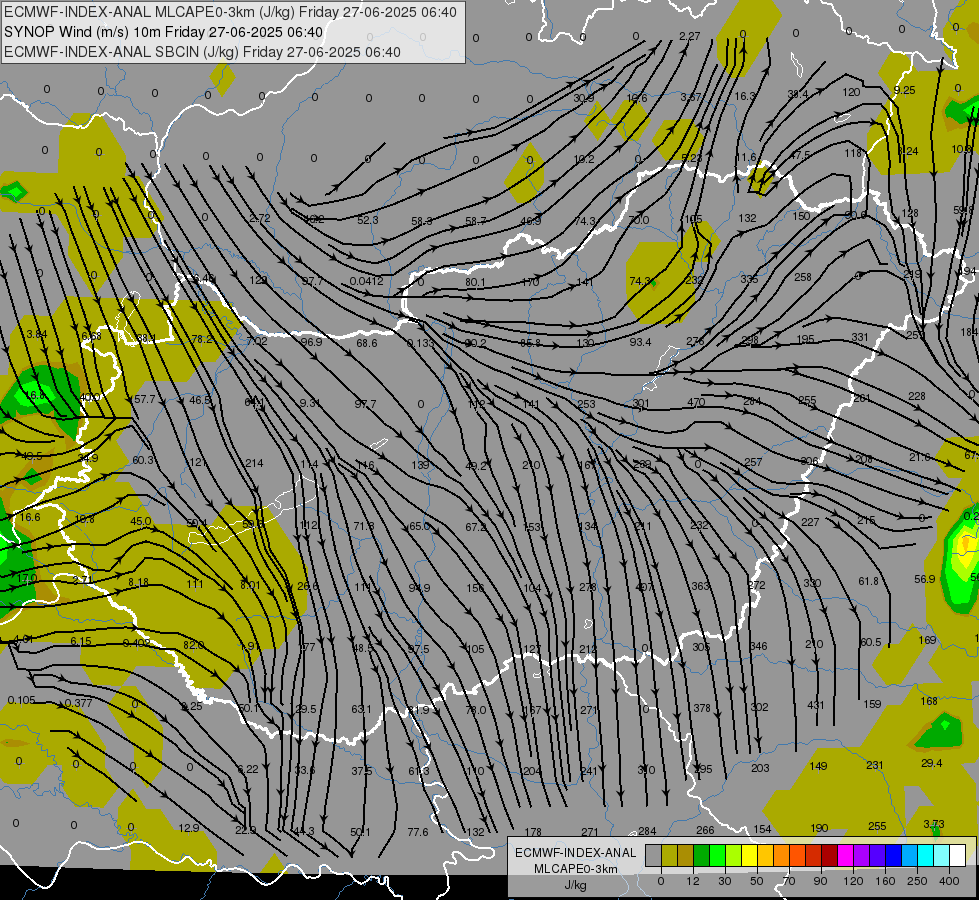Screen dimensions: 979x900
Task: Click the legend title ECMWF-INDEX-ANAL
Action: [575, 853]
